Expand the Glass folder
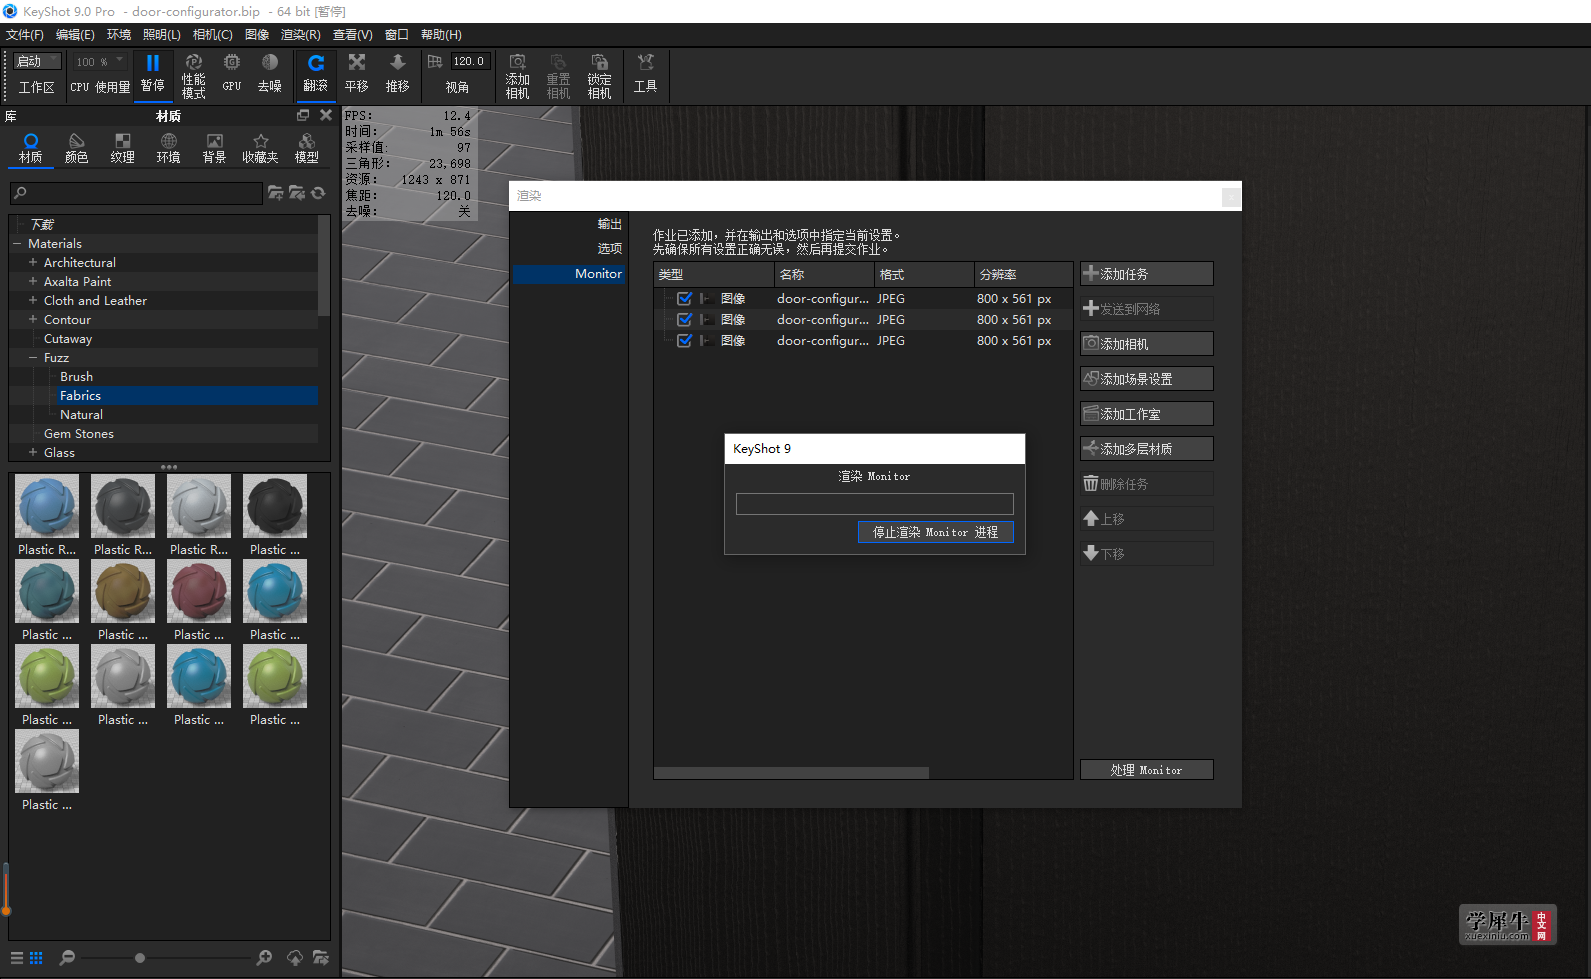Image resolution: width=1591 pixels, height=979 pixels. pos(33,453)
